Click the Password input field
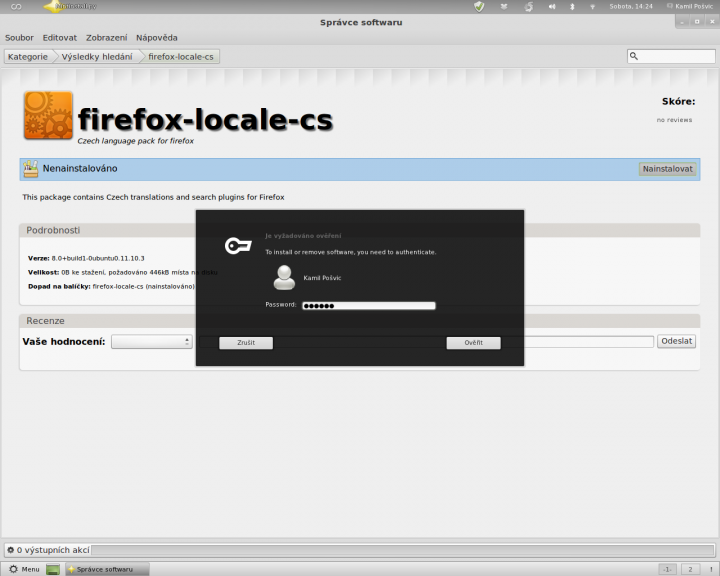720x576 pixels. point(369,305)
